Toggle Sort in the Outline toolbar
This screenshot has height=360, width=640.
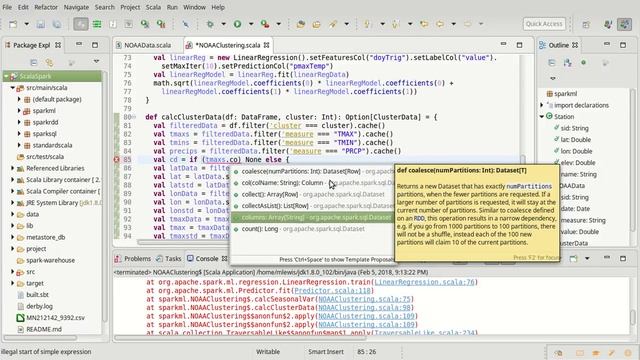pyautogui.click(x=567, y=62)
